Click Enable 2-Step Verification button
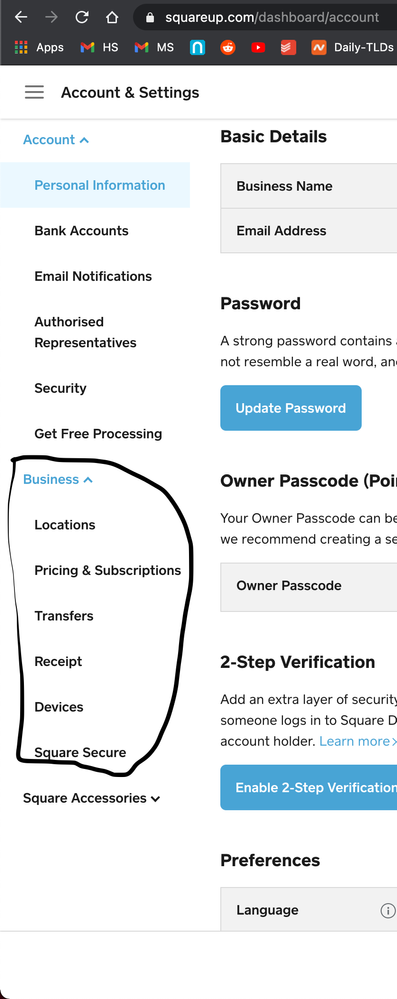The width and height of the screenshot is (397, 999). 308,787
